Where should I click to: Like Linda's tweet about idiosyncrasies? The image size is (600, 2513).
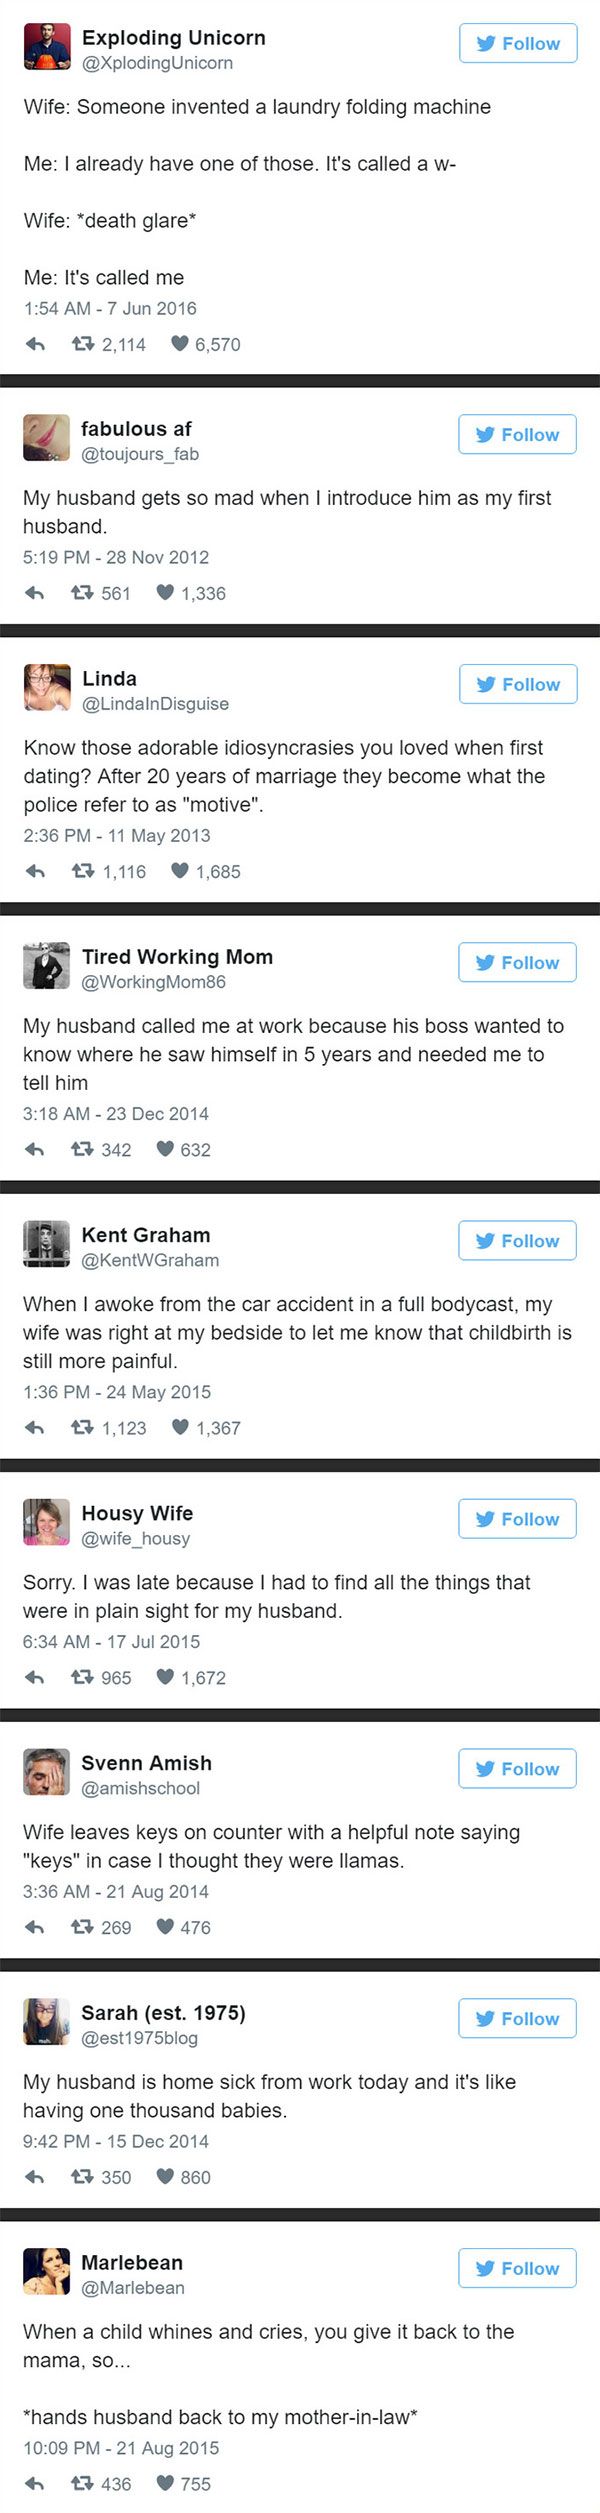(x=180, y=871)
